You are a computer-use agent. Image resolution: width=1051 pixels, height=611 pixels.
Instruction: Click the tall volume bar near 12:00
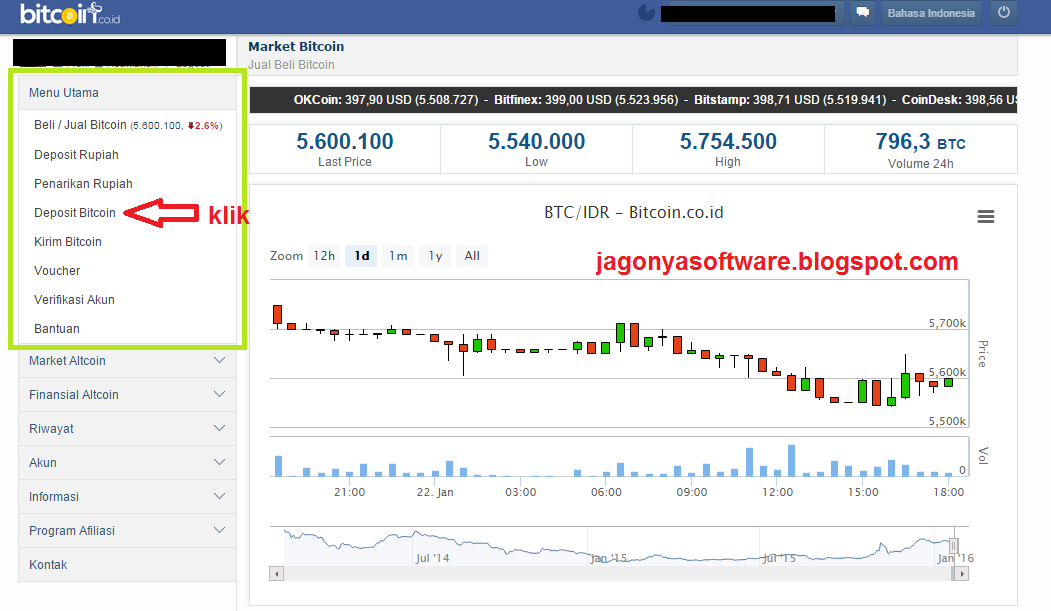click(792, 460)
